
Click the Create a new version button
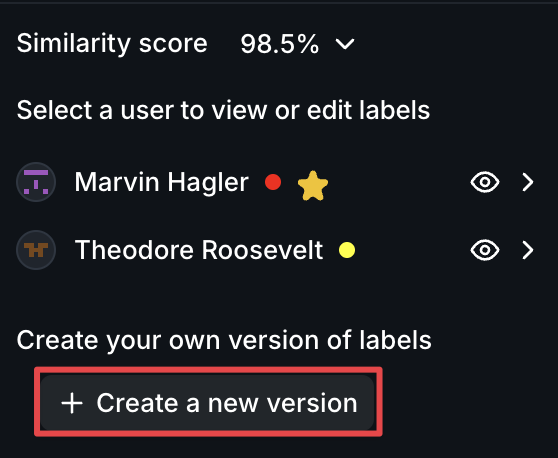(208, 402)
